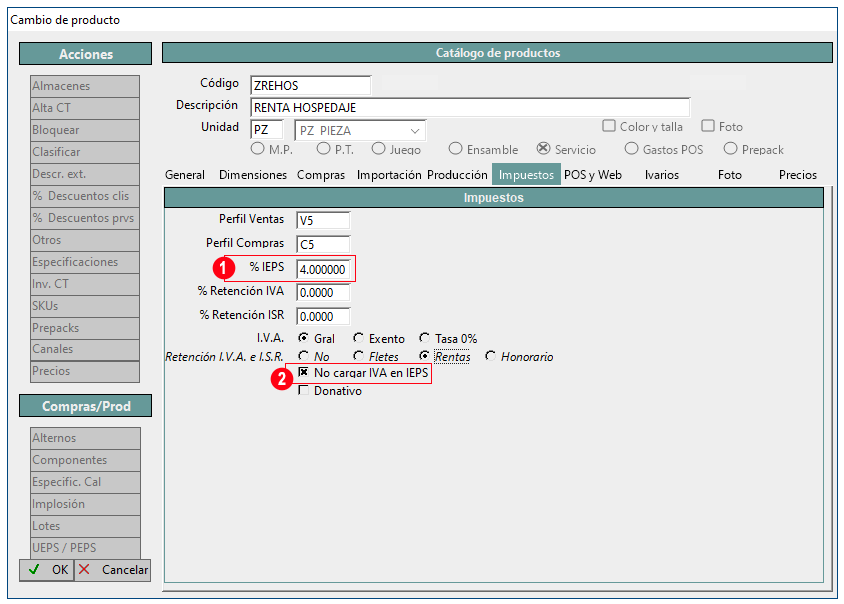The width and height of the screenshot is (844, 604).
Task: Click the Unidad code field PZ
Action: tap(267, 130)
